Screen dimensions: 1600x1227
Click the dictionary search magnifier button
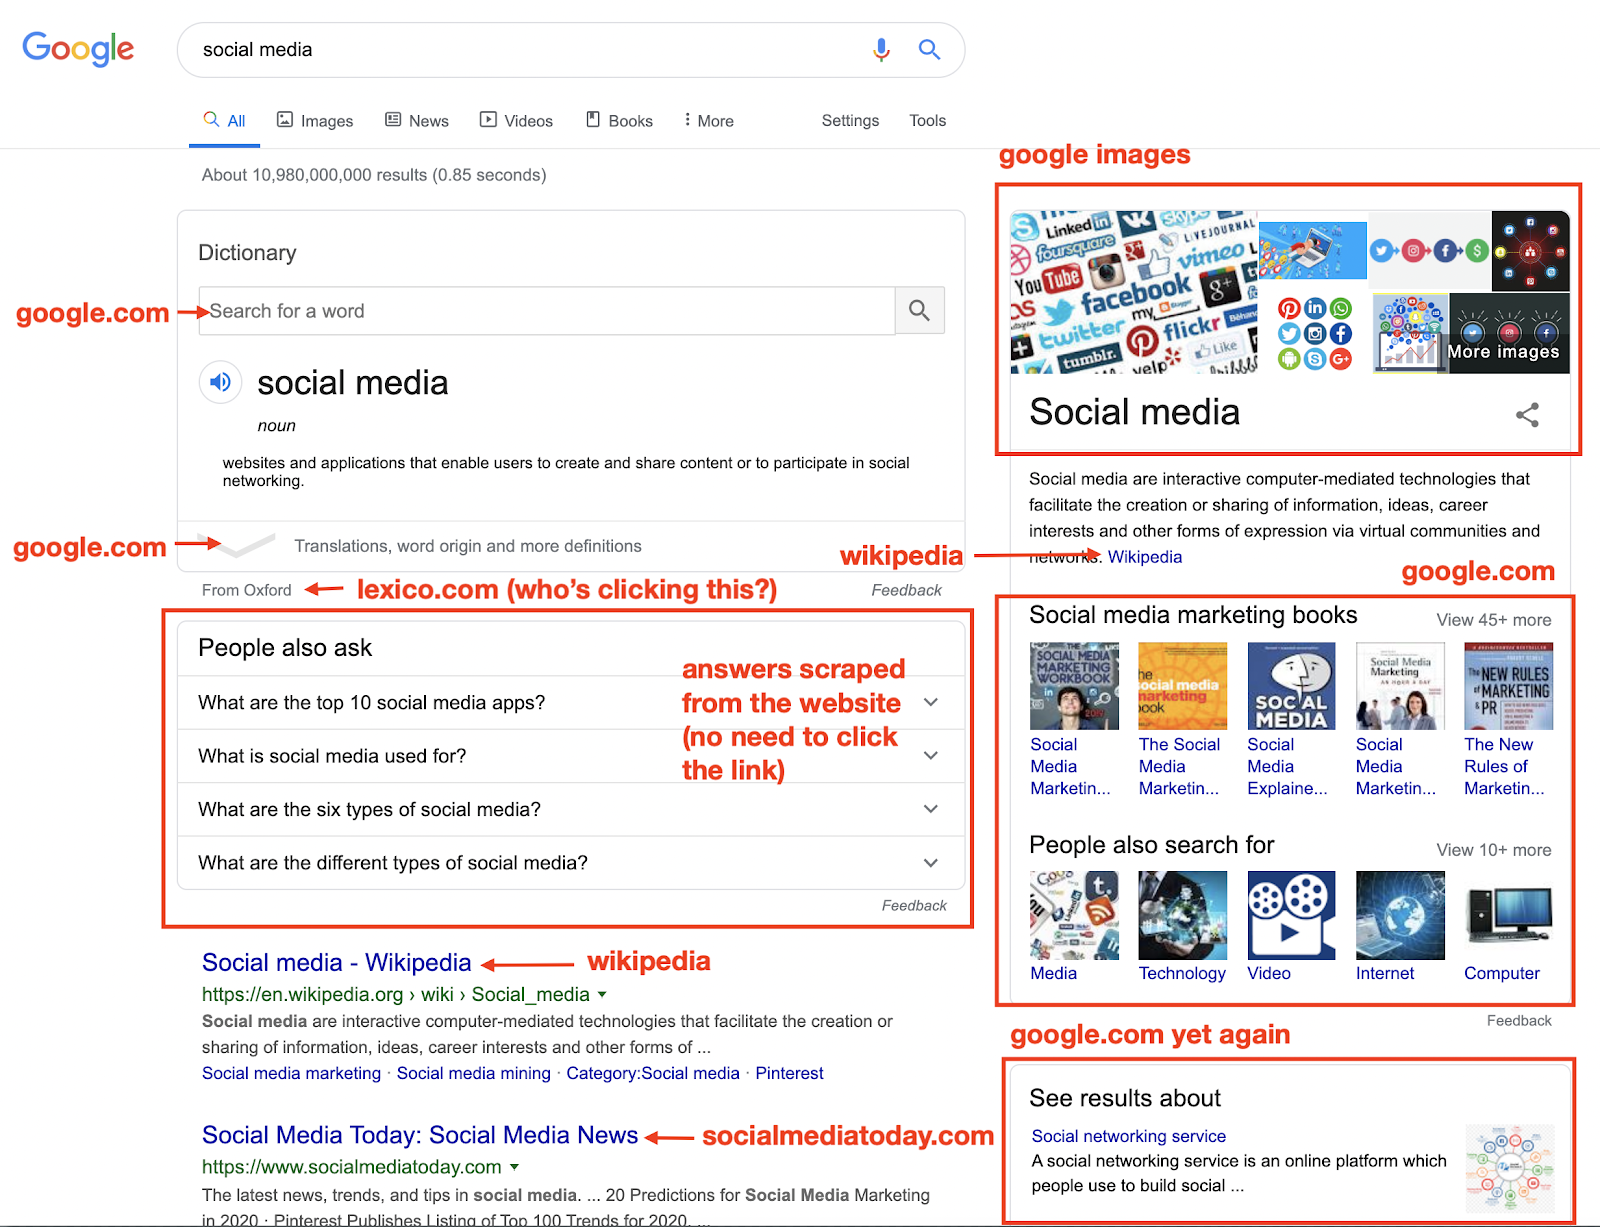[919, 311]
